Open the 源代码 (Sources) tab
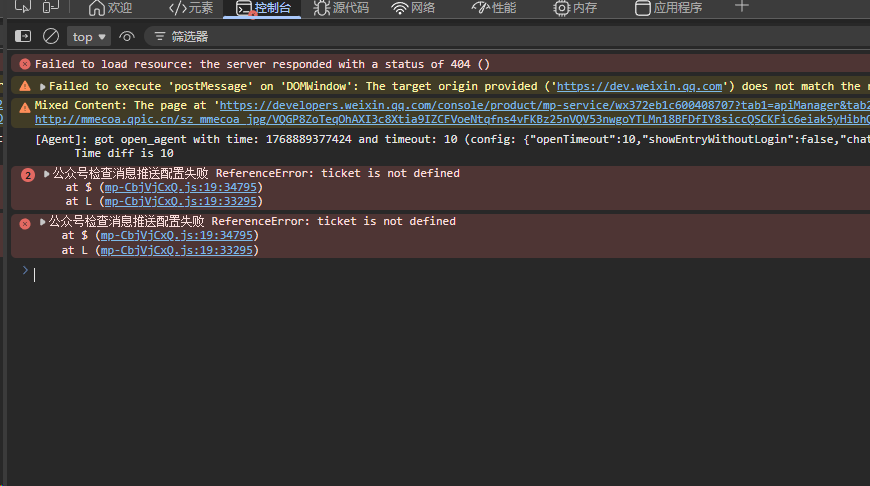The width and height of the screenshot is (870, 486). click(341, 8)
